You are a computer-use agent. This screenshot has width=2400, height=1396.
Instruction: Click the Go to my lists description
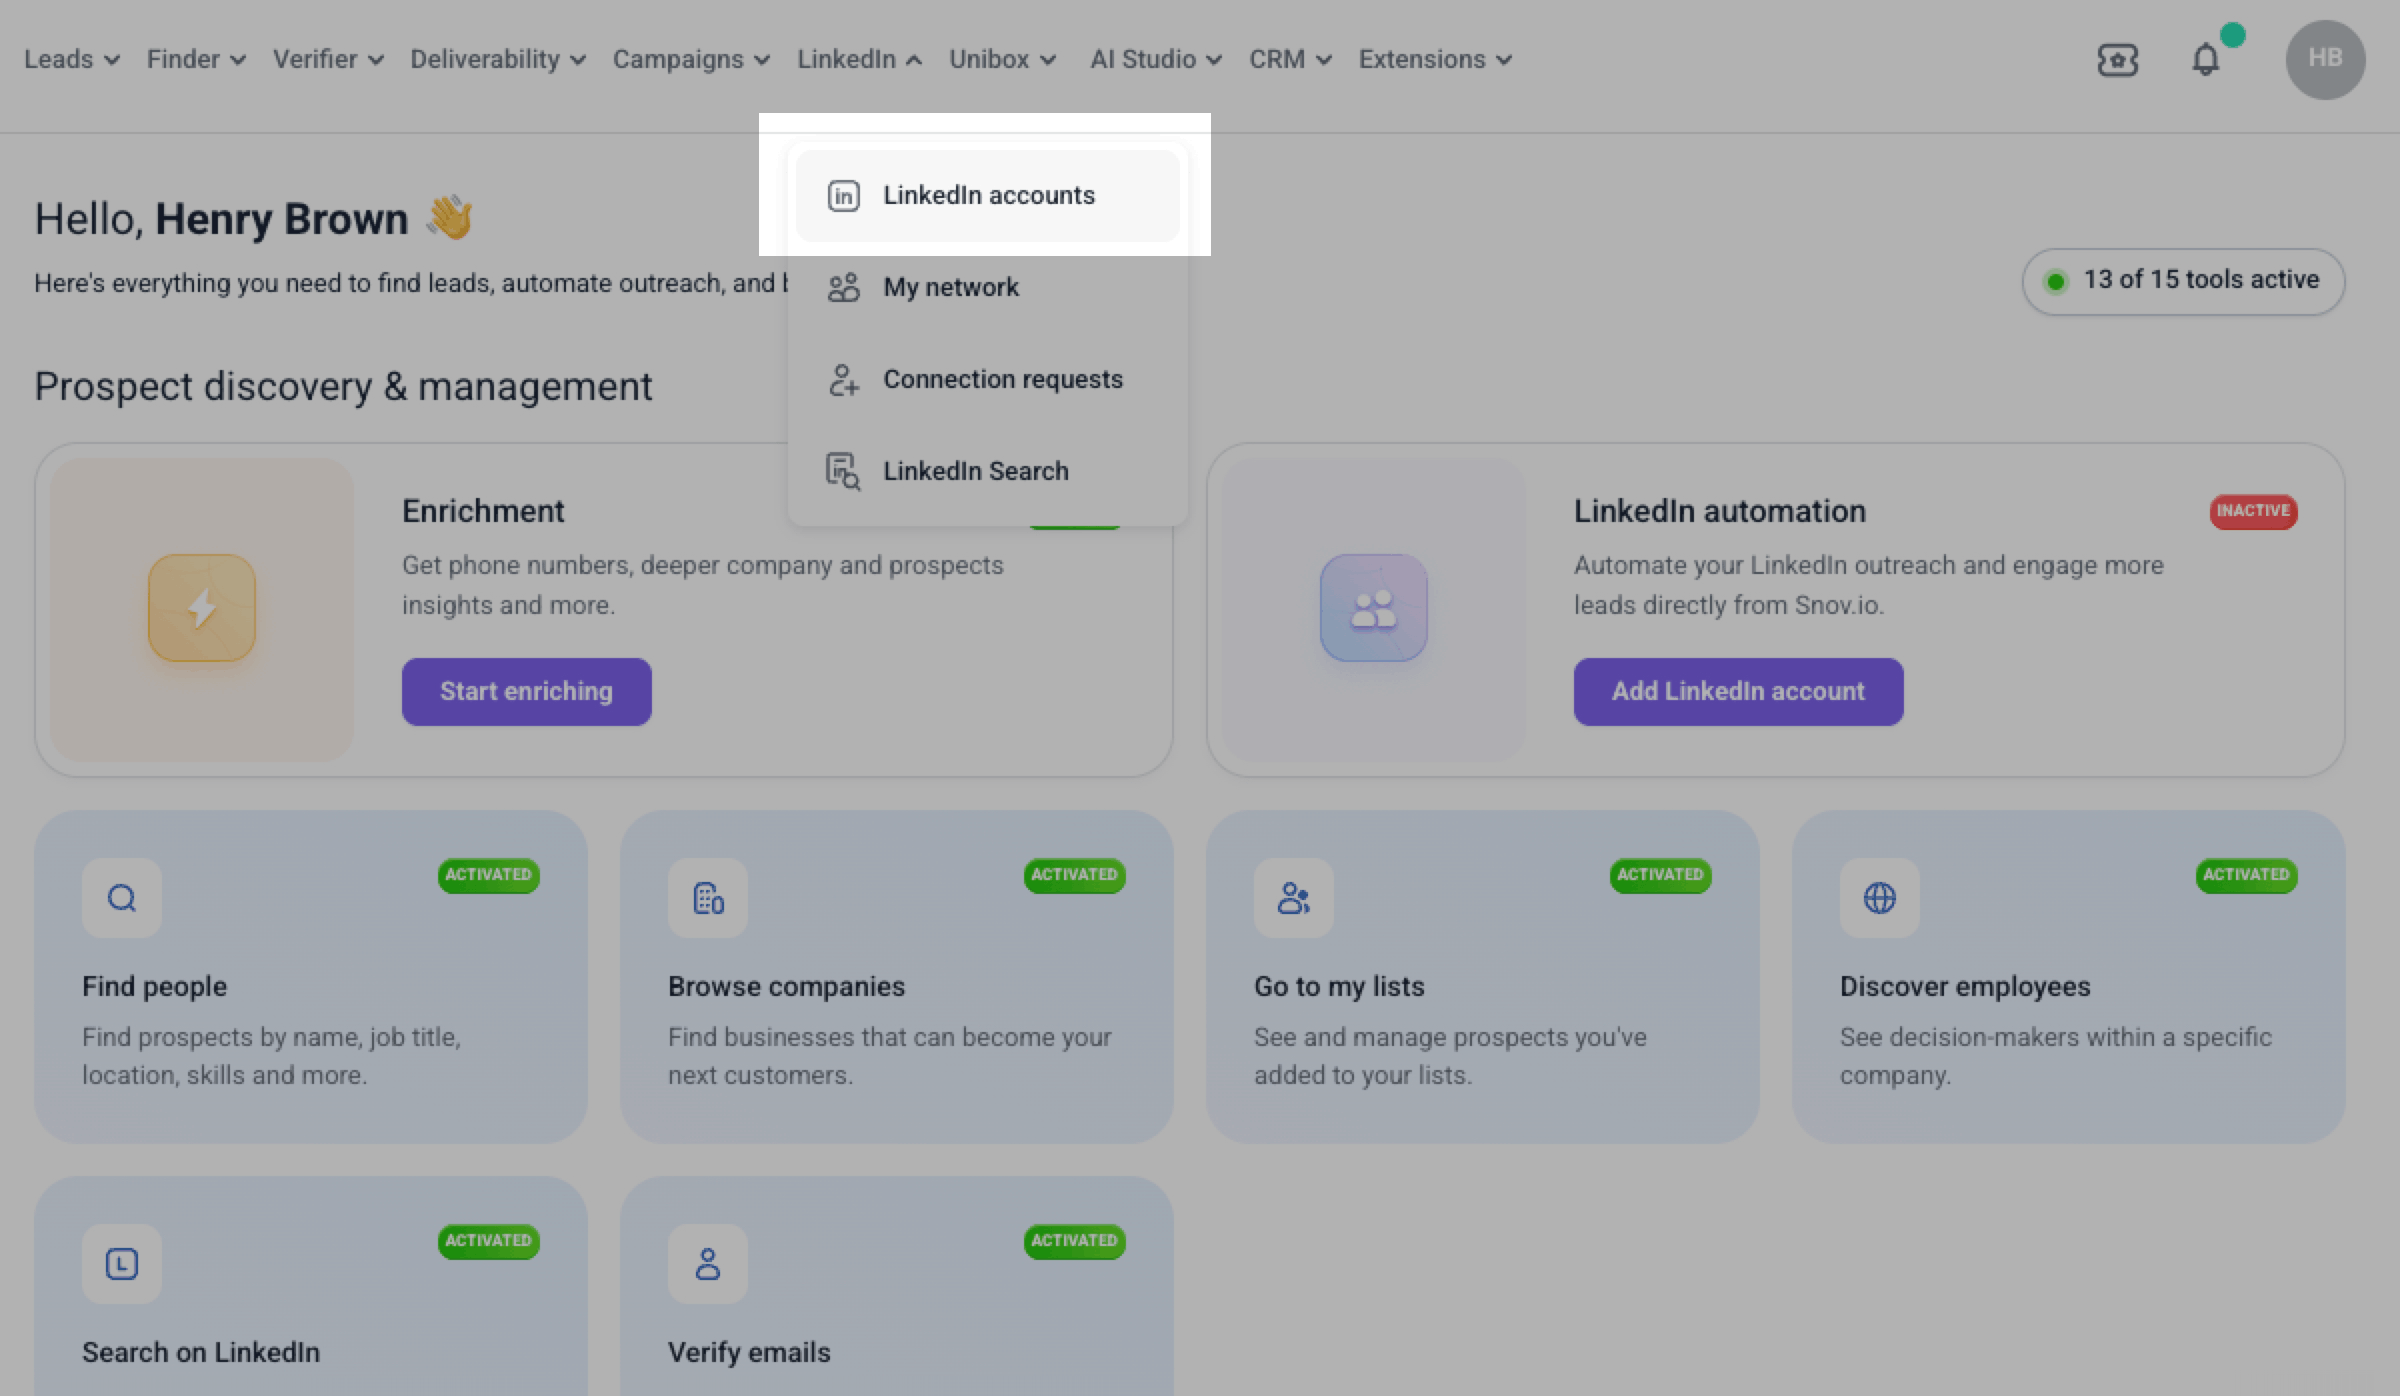pos(1451,1056)
